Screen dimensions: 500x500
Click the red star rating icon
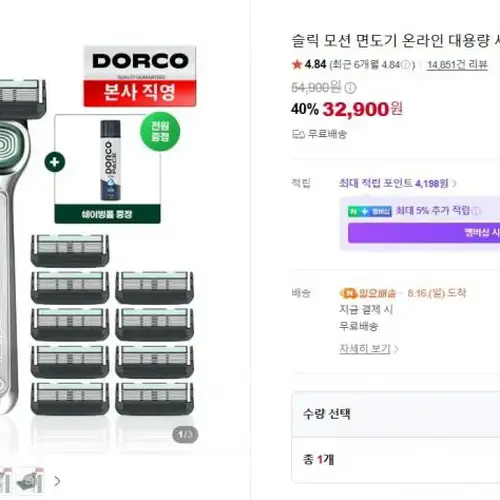tap(297, 64)
